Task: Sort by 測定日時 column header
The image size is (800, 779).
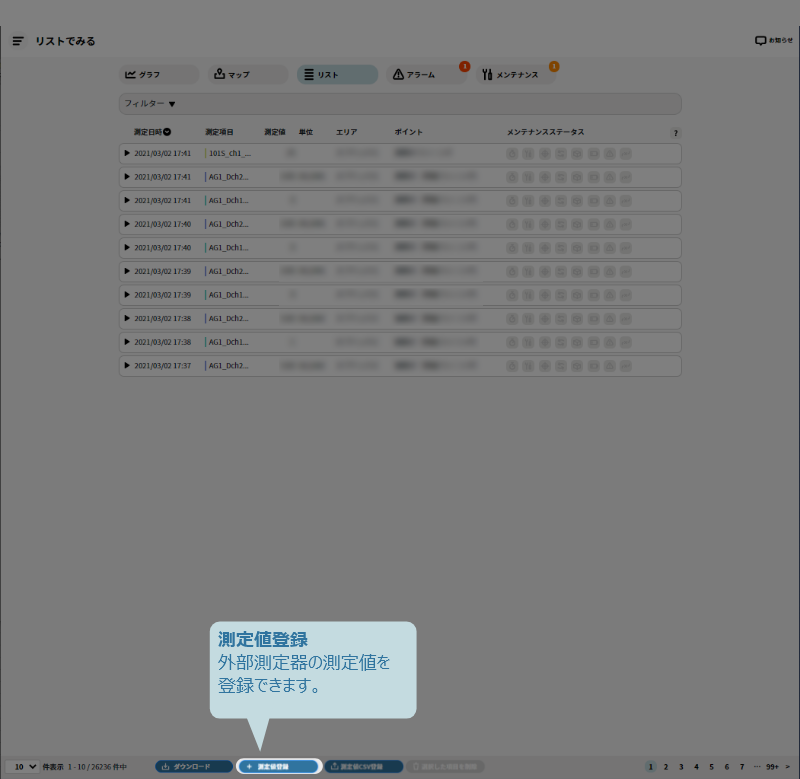Action: (152, 132)
